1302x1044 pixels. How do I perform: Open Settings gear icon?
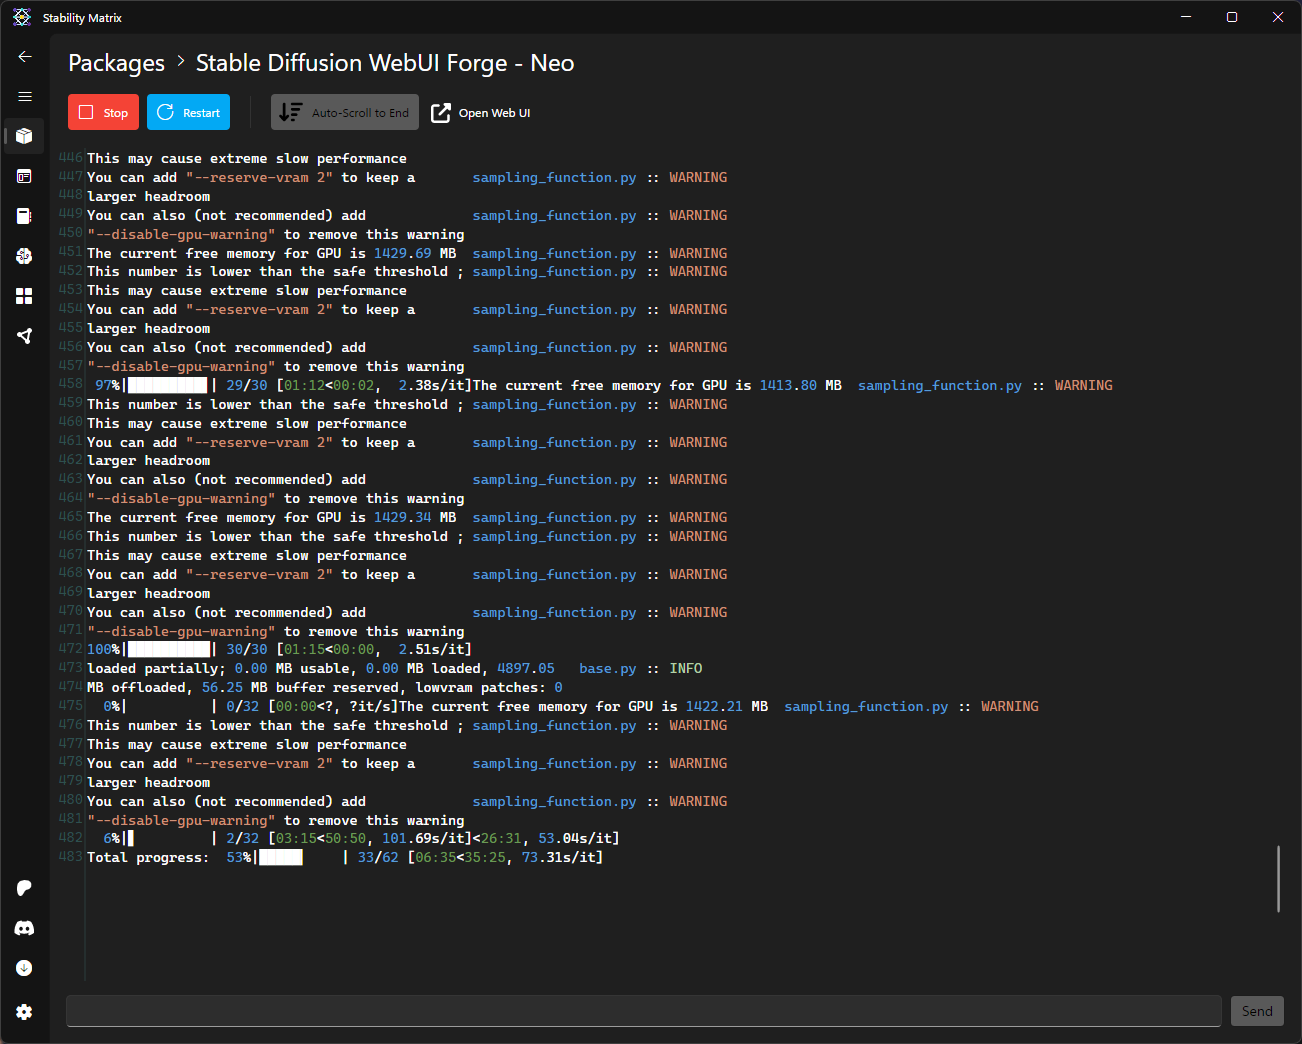pyautogui.click(x=25, y=1012)
